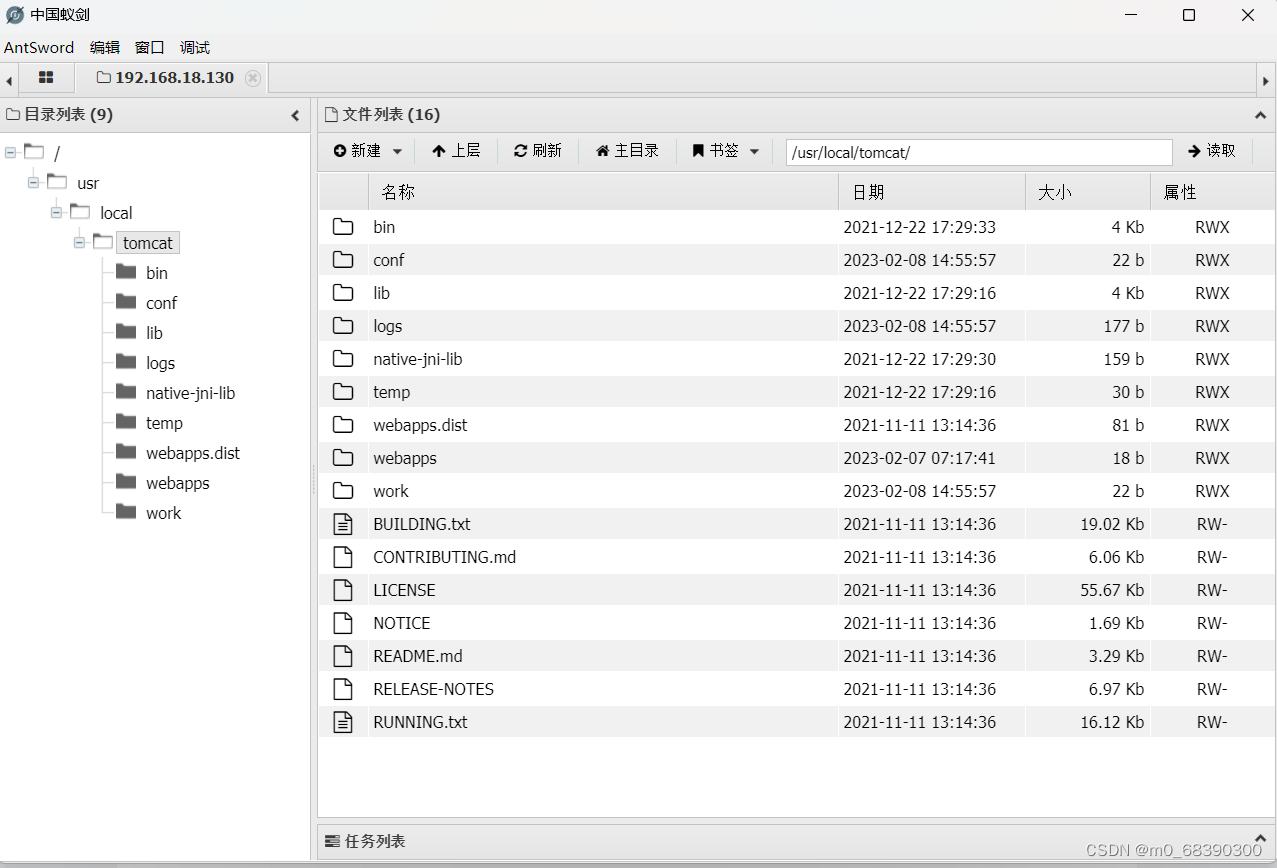The height and width of the screenshot is (868, 1277).
Task: Refresh the file list with 刷新
Action: click(x=537, y=151)
